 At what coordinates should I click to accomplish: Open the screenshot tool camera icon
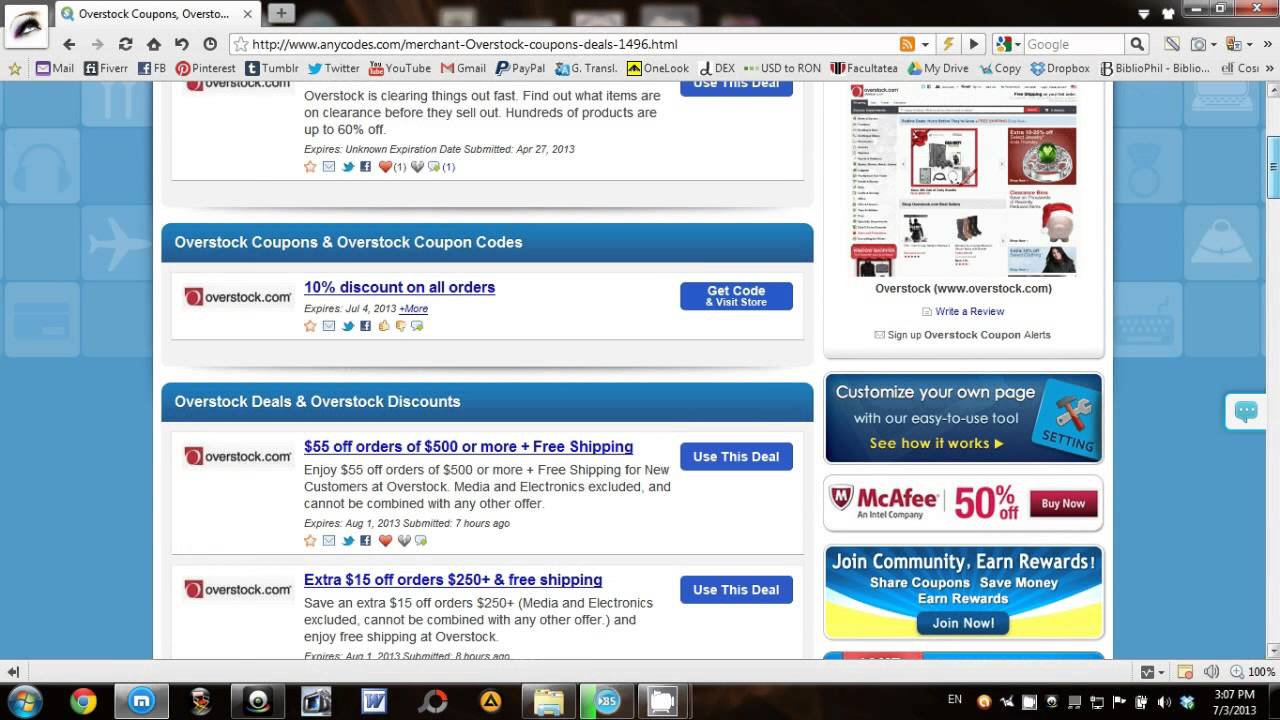pyautogui.click(x=1198, y=44)
